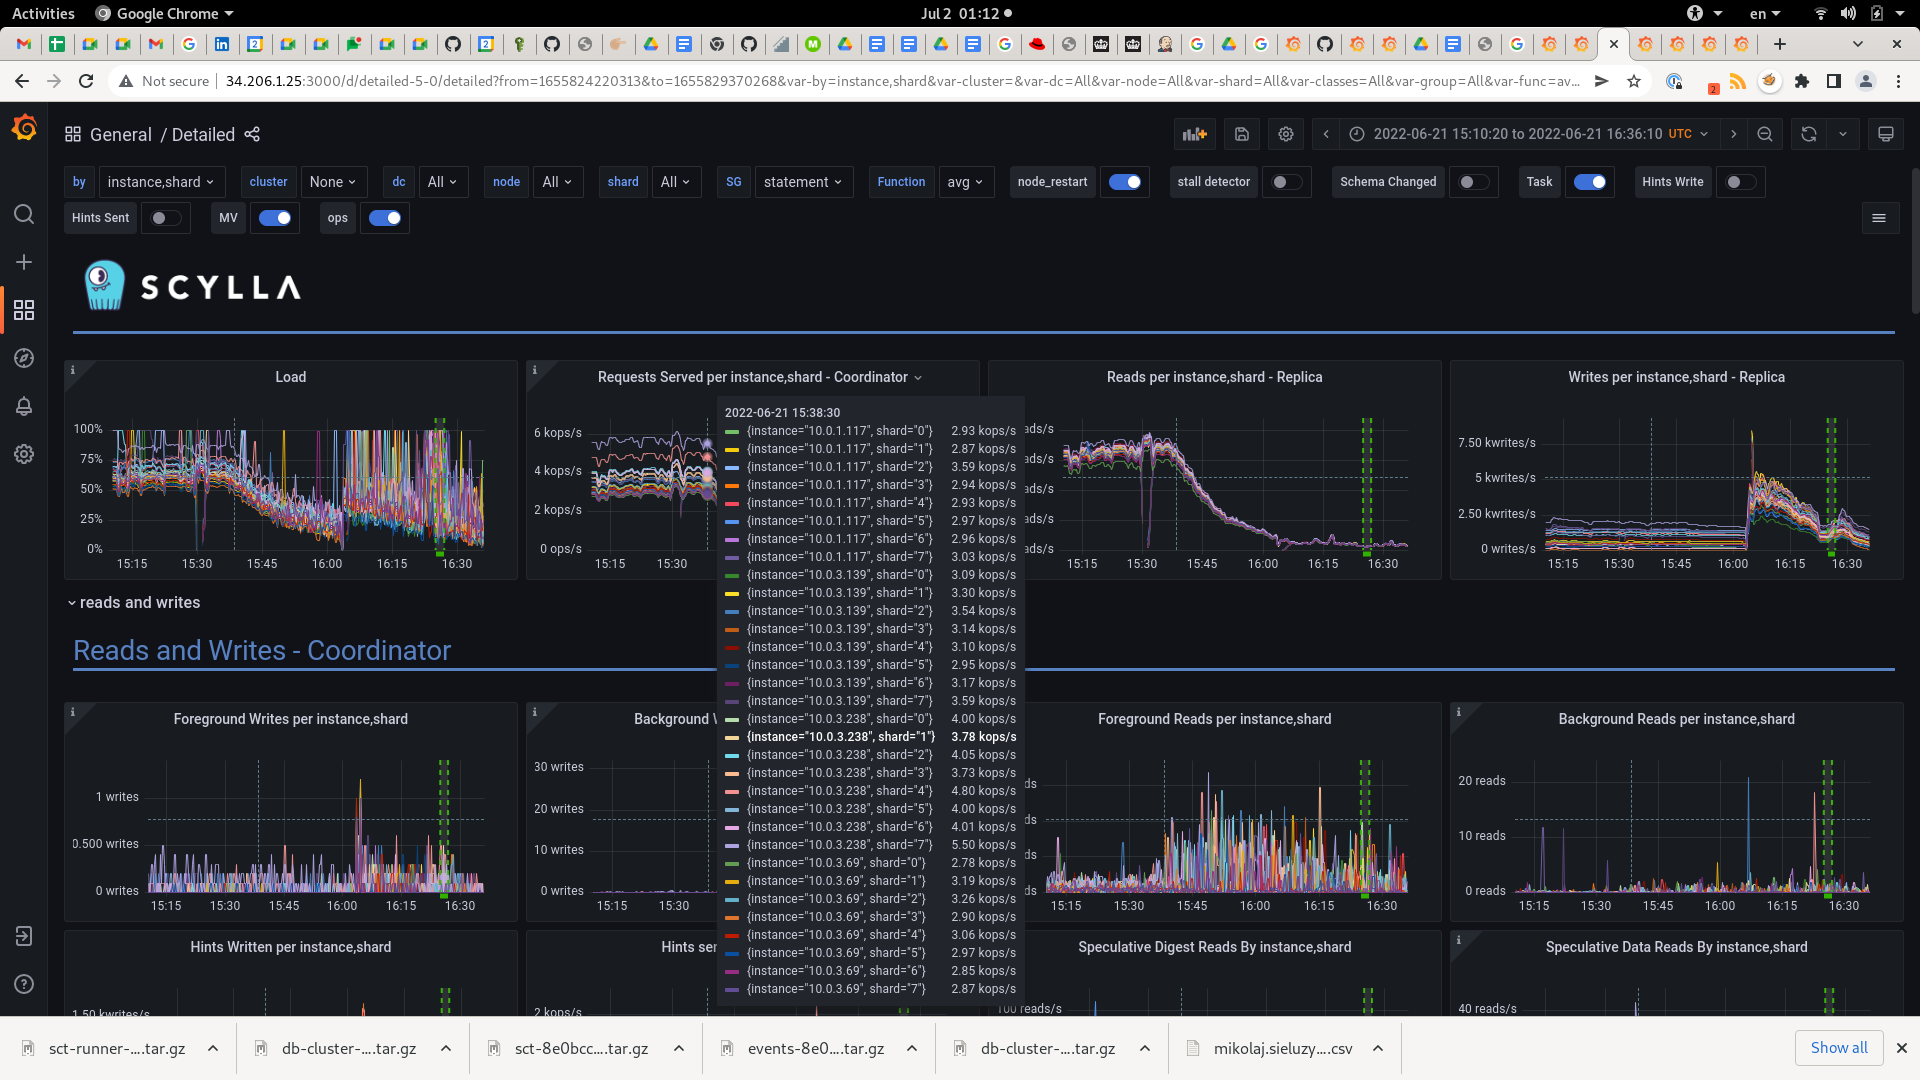Viewport: 1920px width, 1080px height.
Task: Open Alerting via the bell icon
Action: (24, 406)
